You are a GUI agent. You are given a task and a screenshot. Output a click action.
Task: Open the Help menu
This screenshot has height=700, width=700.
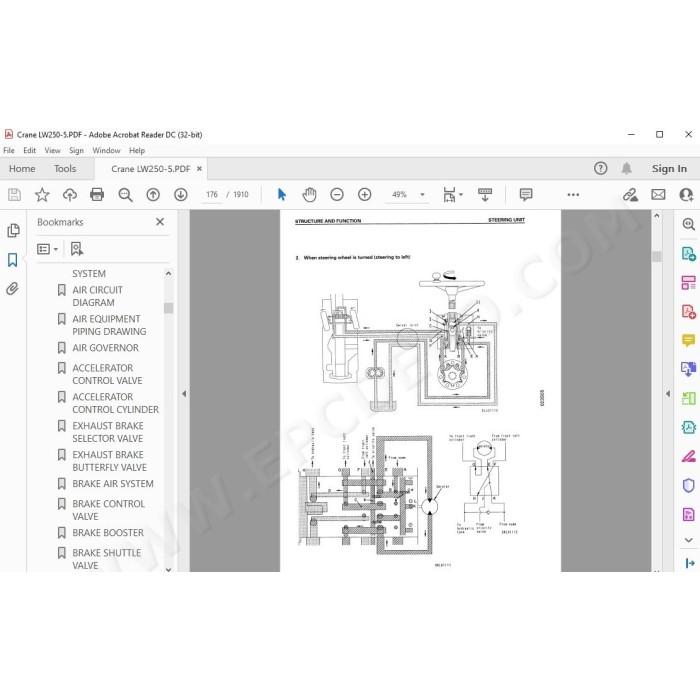click(137, 150)
